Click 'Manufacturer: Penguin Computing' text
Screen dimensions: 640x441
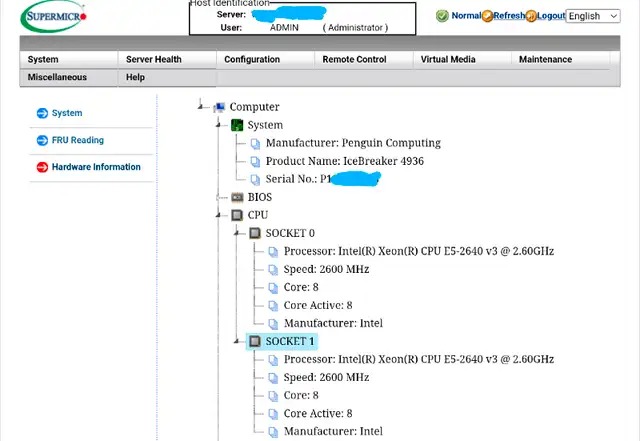point(353,143)
